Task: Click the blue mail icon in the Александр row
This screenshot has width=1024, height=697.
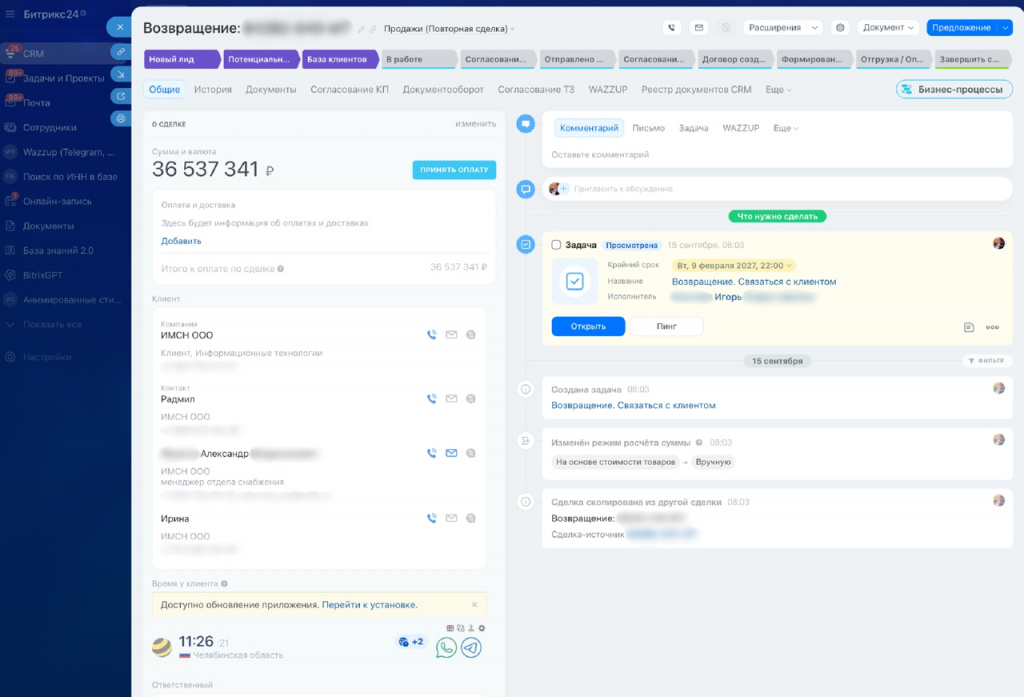Action: pyautogui.click(x=451, y=453)
